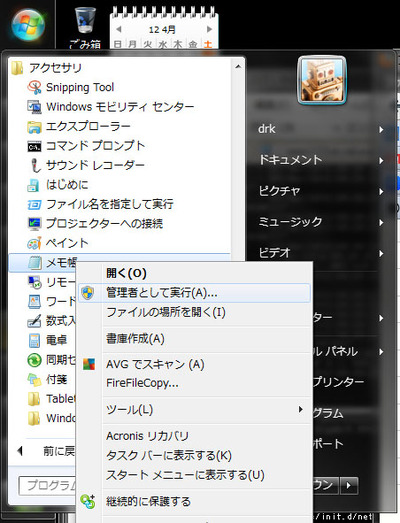Screen dimensions: 400x523
Task: Open the ごみ箱 recycle bin icon
Action: pyautogui.click(x=85, y=21)
